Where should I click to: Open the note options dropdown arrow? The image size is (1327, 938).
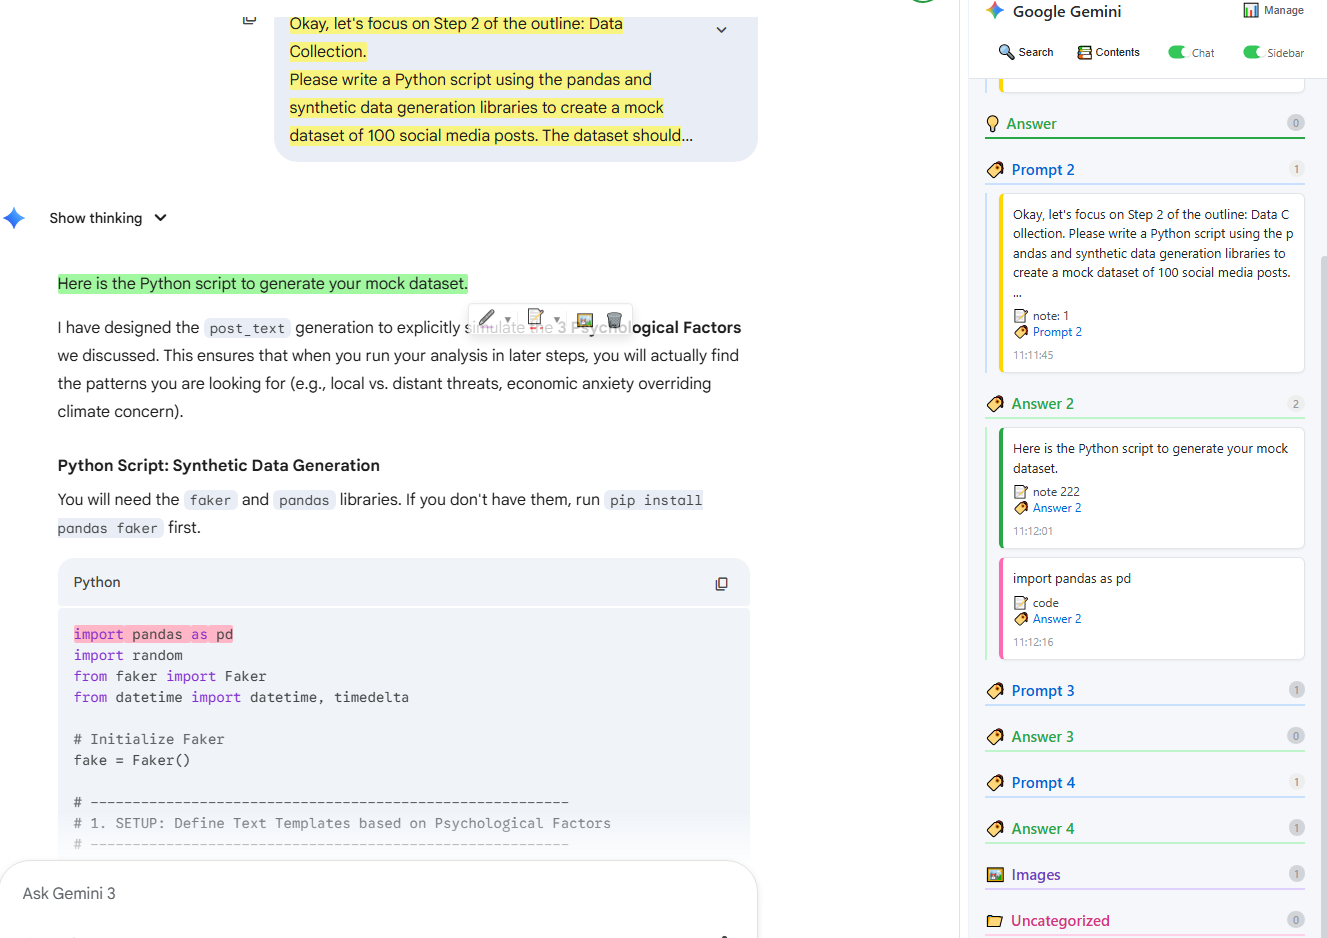[x=557, y=320]
